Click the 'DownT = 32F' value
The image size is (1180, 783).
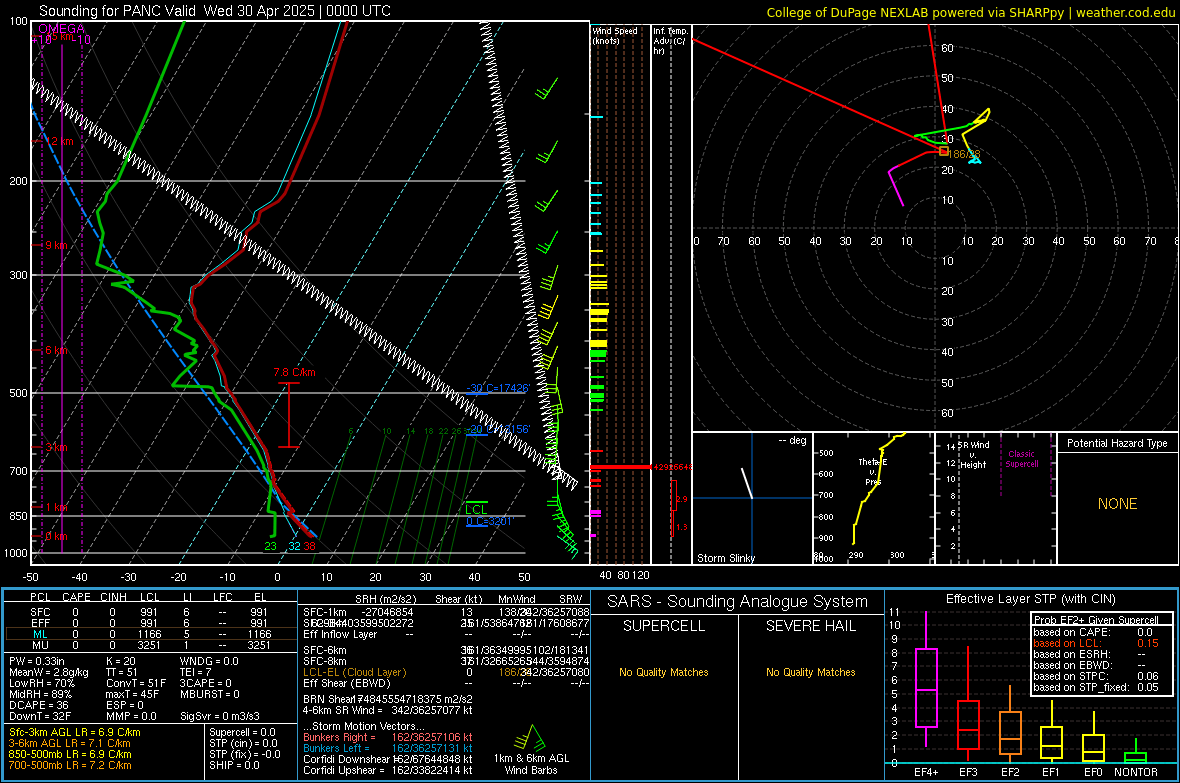[x=40, y=716]
